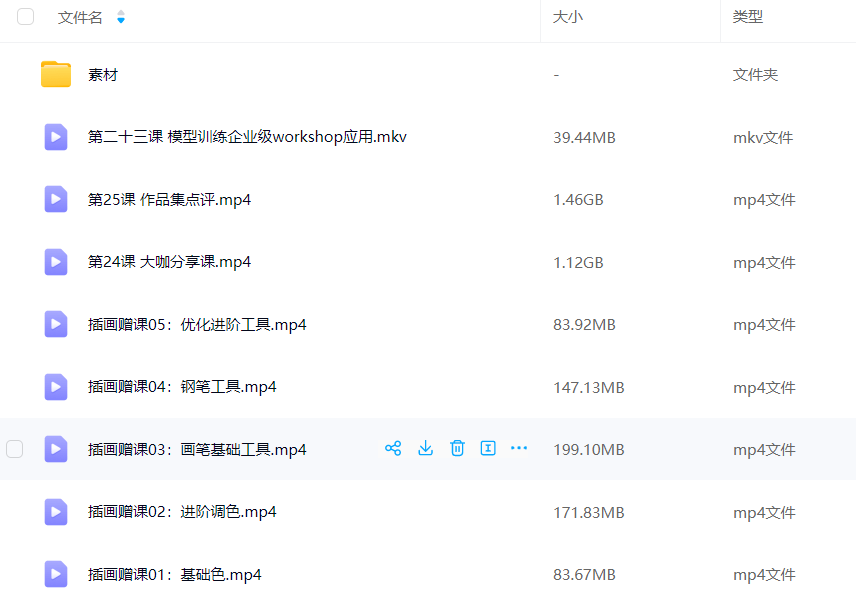Open 插画赠课03：画笔基础工具.mp4 file name
The height and width of the screenshot is (590, 856).
[x=197, y=450]
